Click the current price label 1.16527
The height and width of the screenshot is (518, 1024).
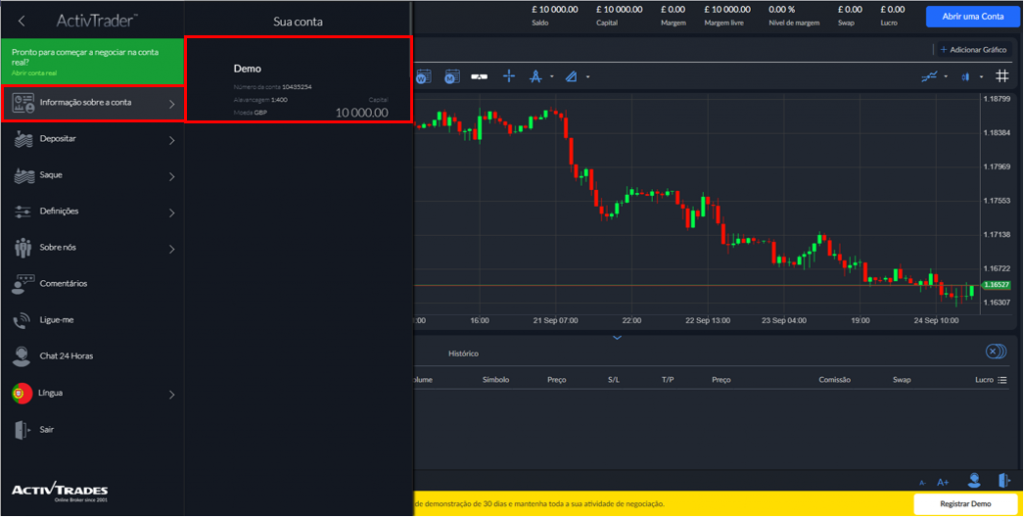997,285
